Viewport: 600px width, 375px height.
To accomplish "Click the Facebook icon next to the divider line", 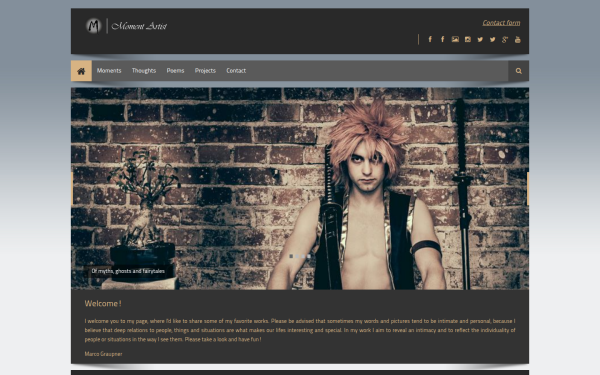I will click(x=430, y=39).
